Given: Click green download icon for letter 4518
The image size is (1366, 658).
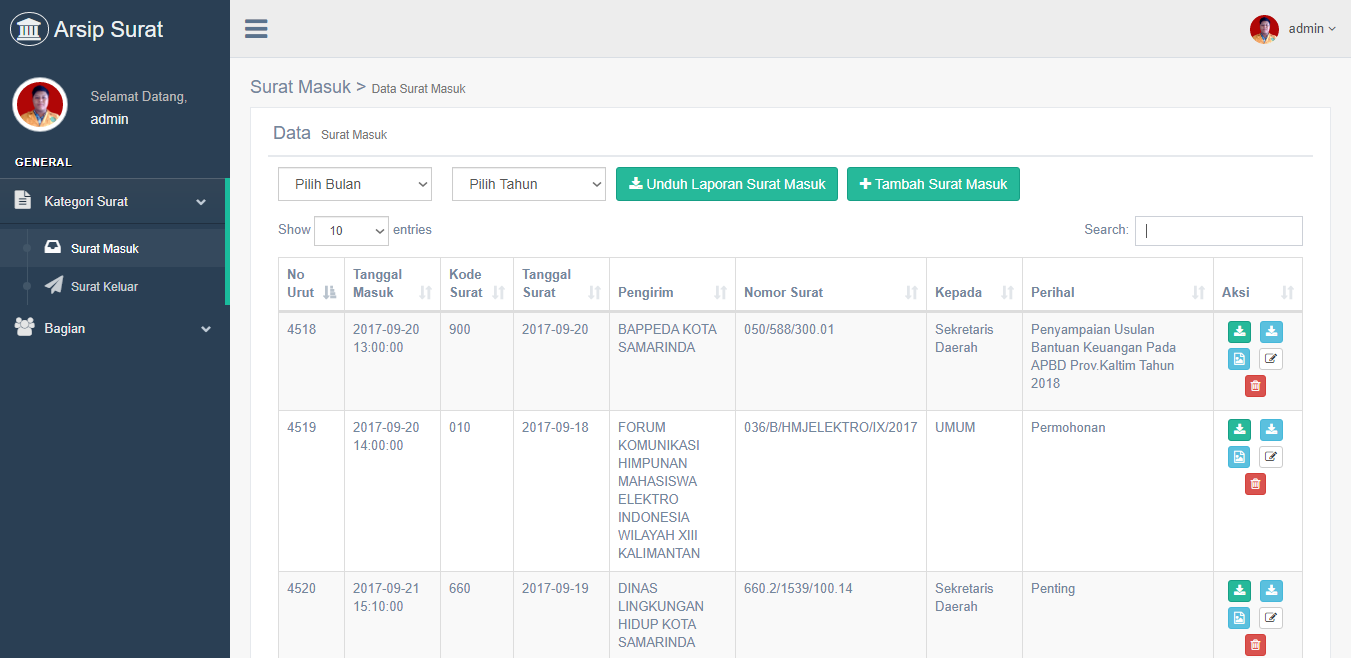Looking at the screenshot, I should (1239, 332).
